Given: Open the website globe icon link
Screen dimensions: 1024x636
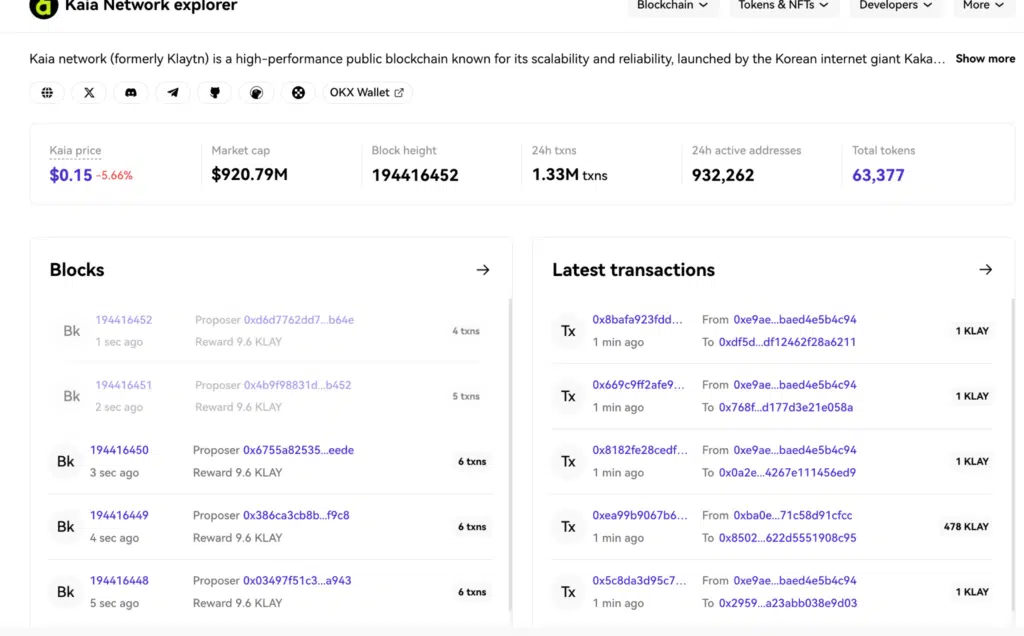Looking at the screenshot, I should [47, 93].
